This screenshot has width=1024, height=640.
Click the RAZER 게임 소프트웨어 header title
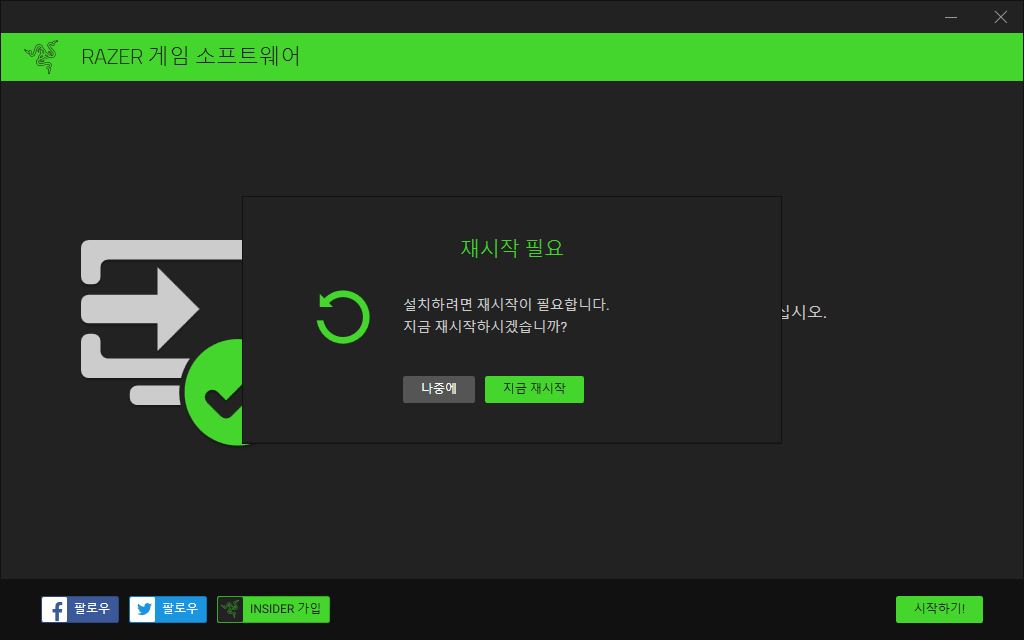[x=191, y=57]
